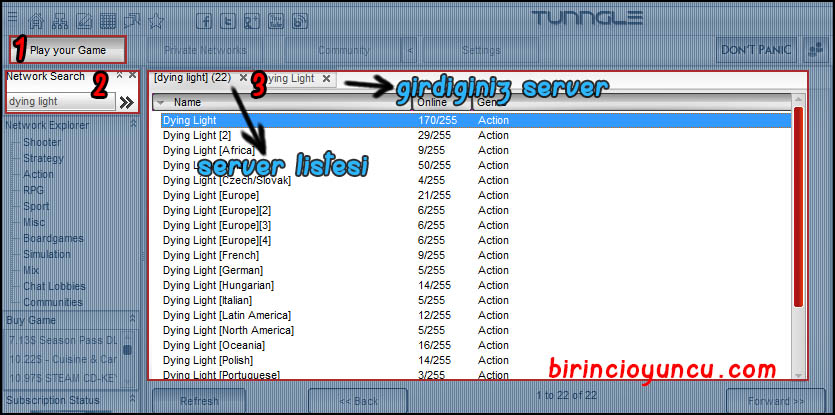This screenshot has width=835, height=415.
Task: Select the Chat Lobbies category
Action: coord(54,286)
